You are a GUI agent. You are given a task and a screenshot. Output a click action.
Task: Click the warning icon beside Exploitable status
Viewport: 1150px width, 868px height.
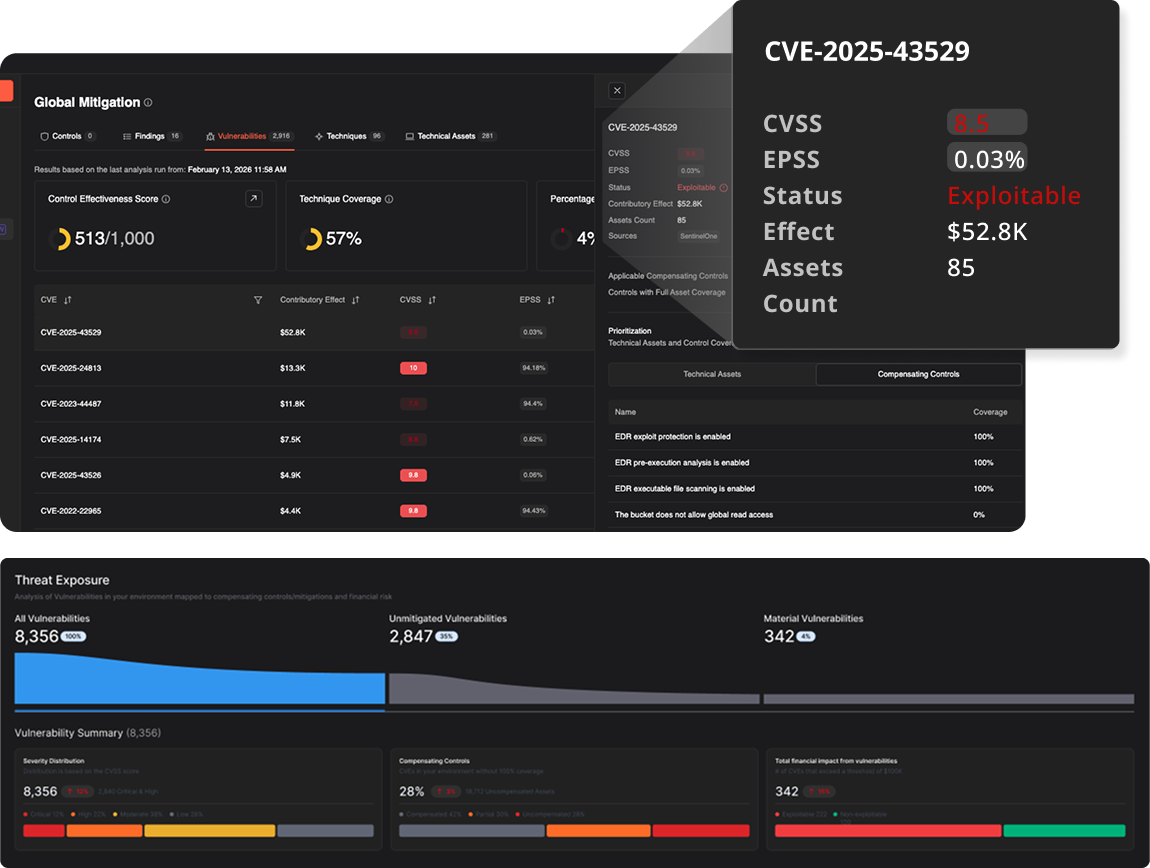click(724, 188)
